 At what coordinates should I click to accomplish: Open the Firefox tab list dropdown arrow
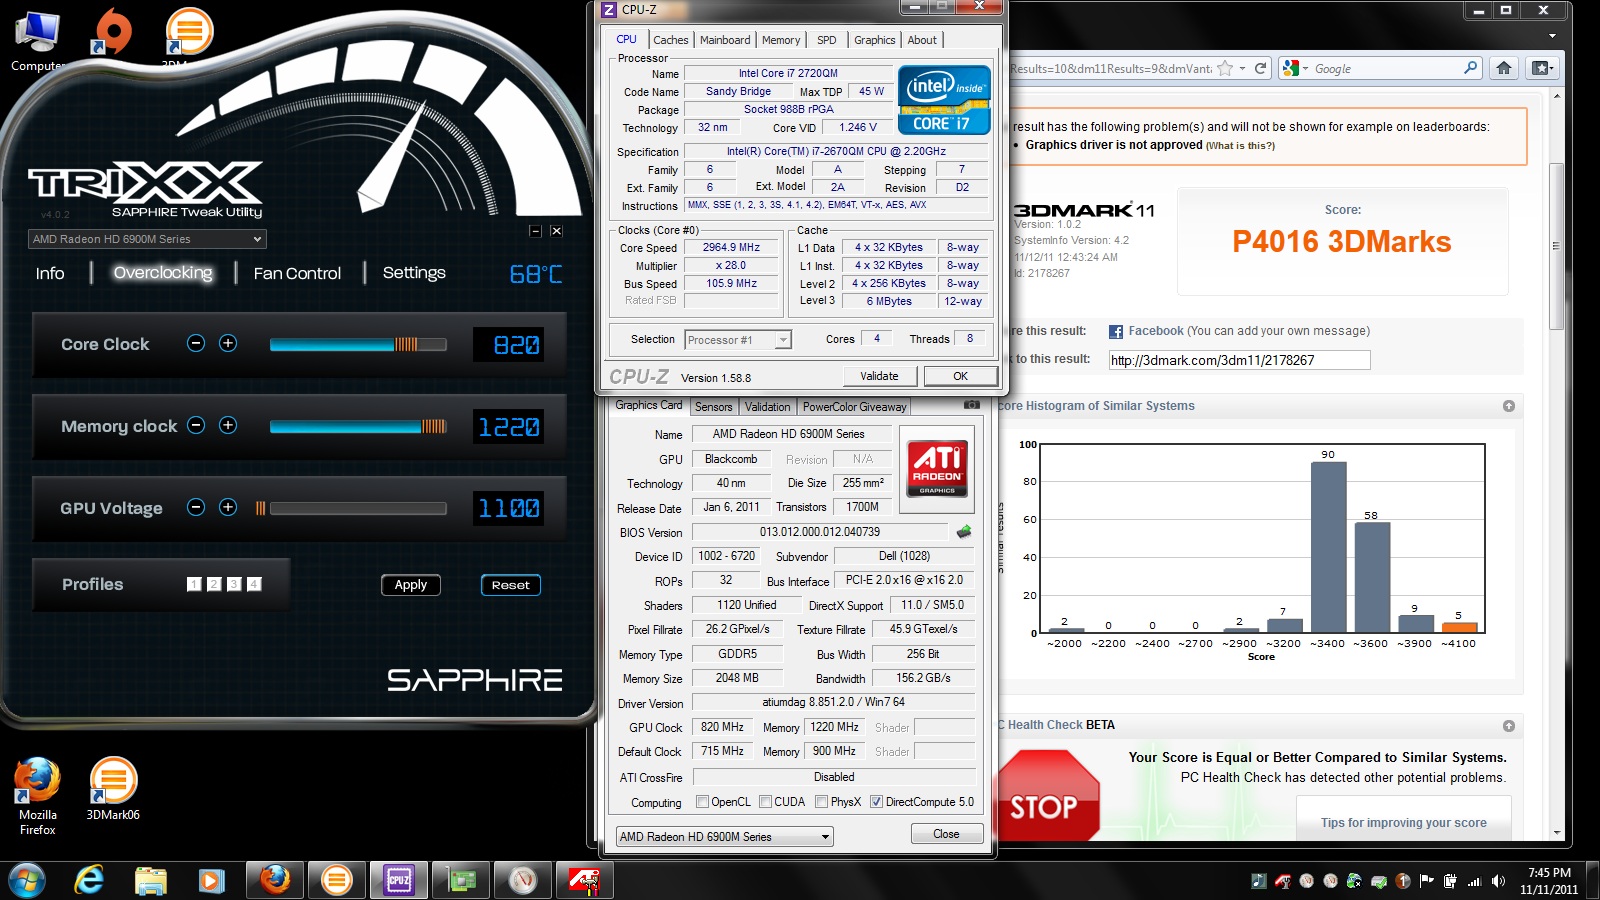(1552, 36)
